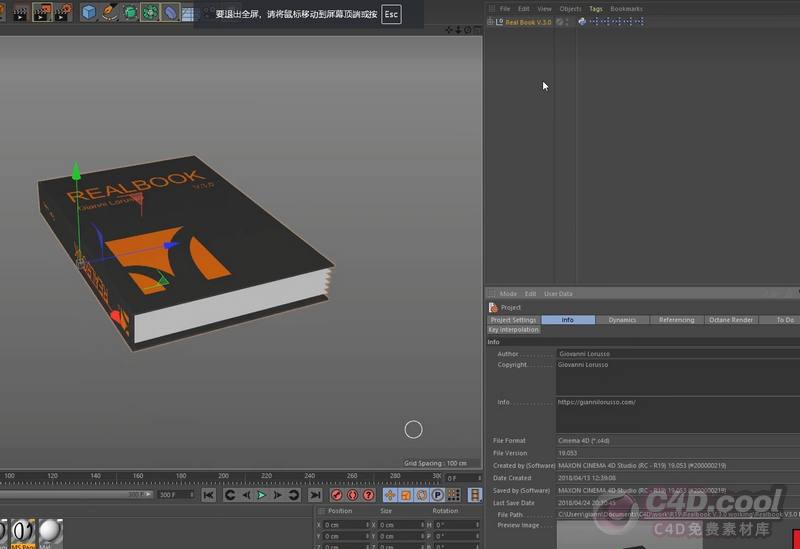800x549 pixels.
Task: Click the floor grid environment icon
Action: [x=188, y=13]
